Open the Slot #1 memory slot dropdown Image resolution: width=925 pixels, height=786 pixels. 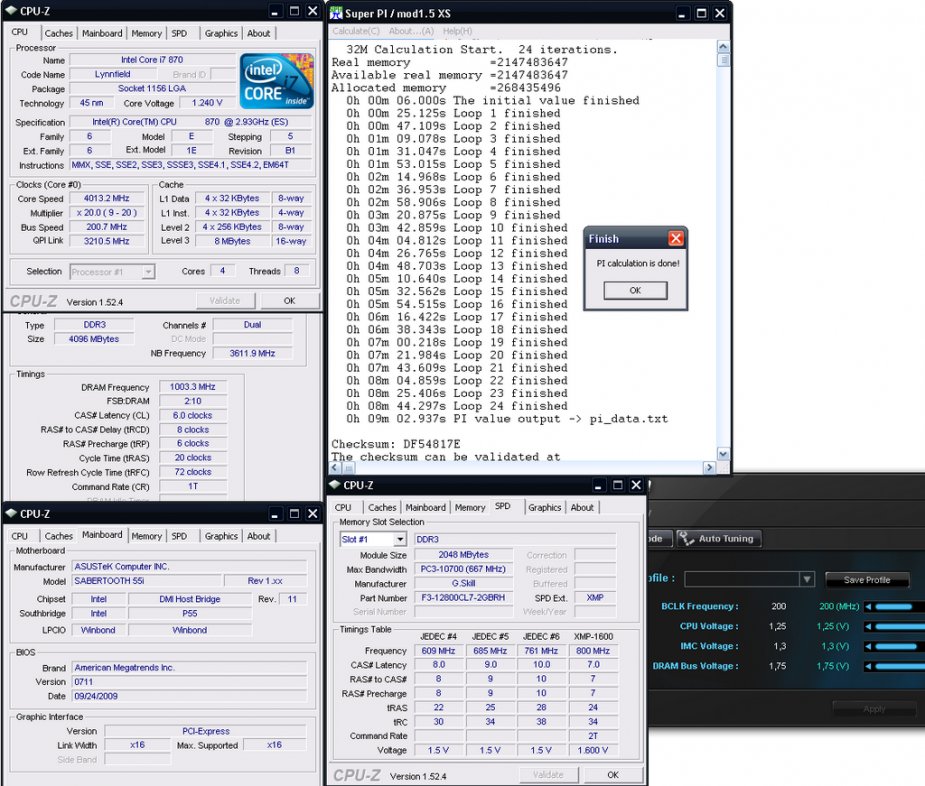(400, 539)
